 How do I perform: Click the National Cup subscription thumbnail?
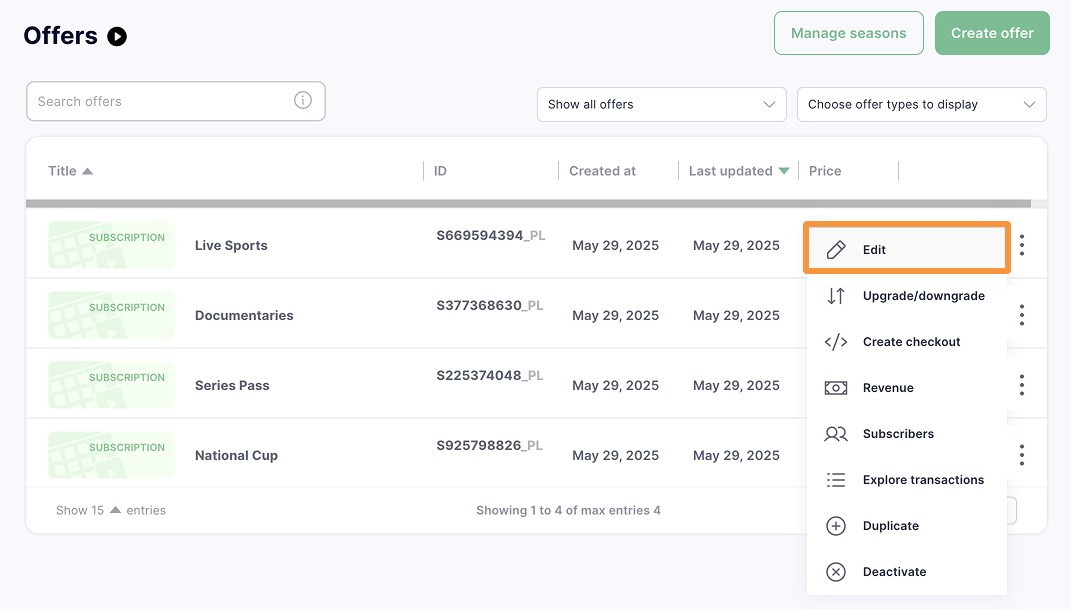click(x=111, y=455)
